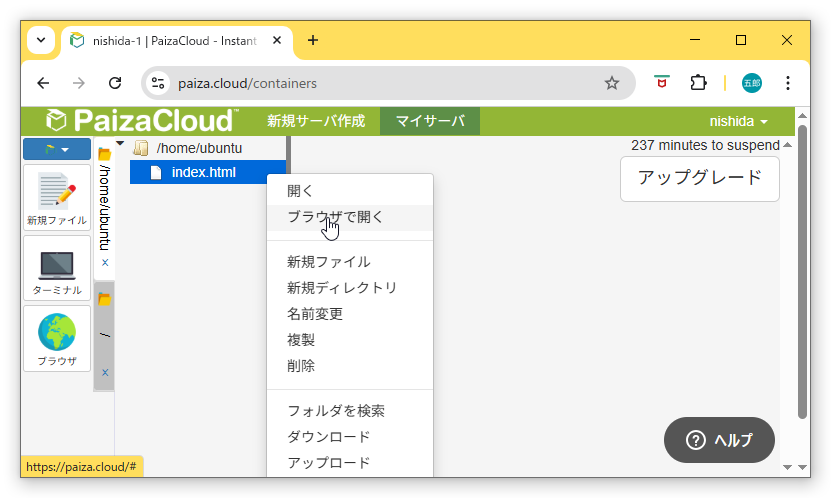Bookmark this page with the star icon
Screen dimensions: 831x498
612,83
